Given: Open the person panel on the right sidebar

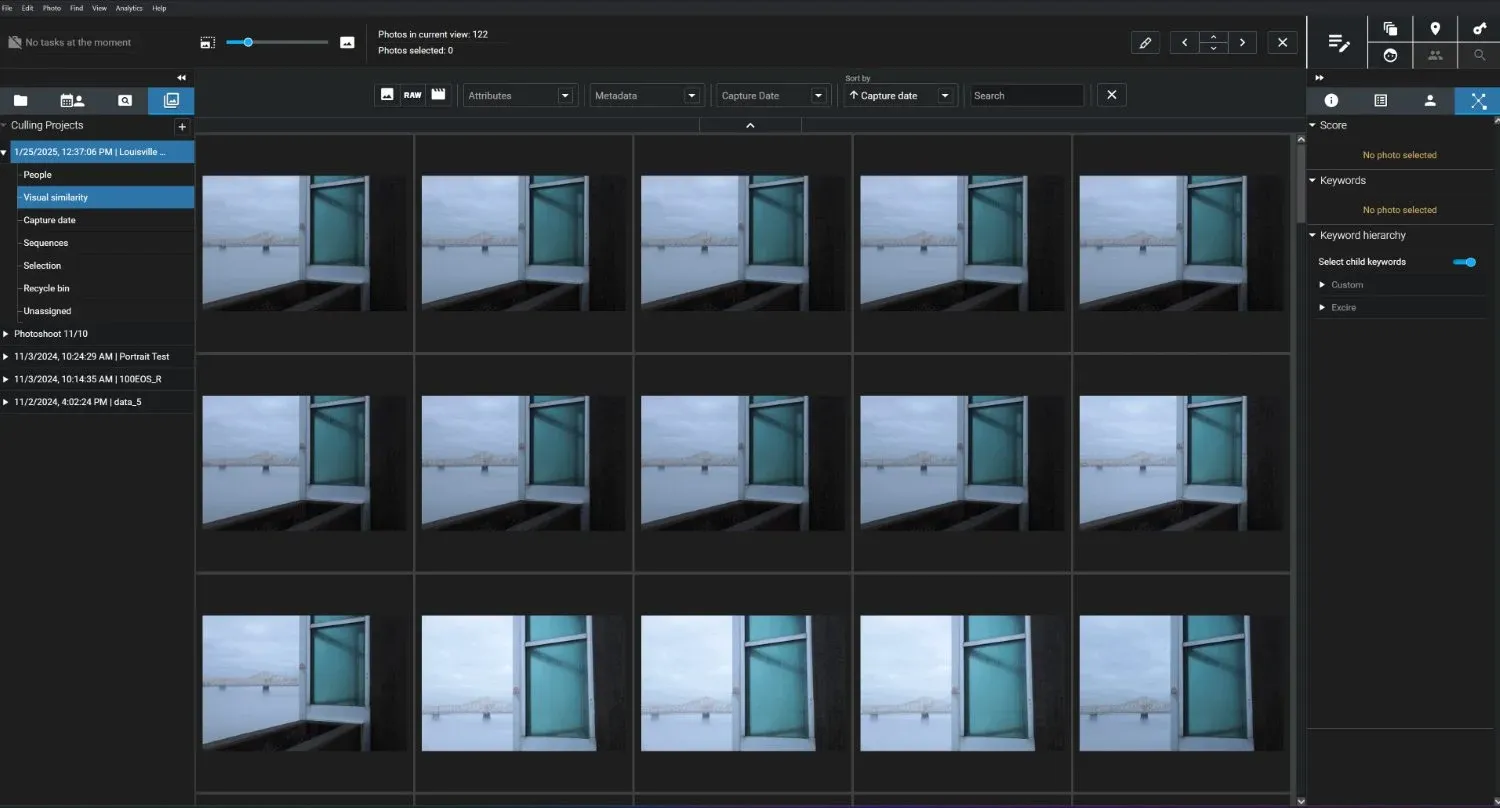Looking at the screenshot, I should coord(1430,100).
